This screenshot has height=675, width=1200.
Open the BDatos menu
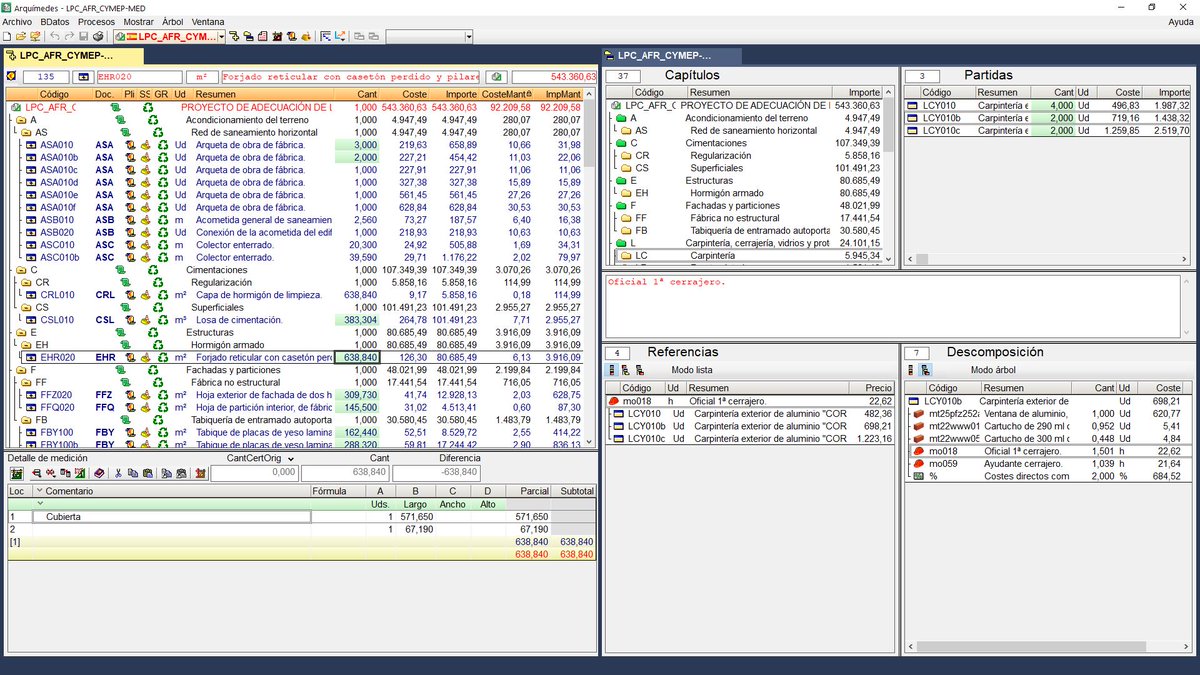pos(56,21)
